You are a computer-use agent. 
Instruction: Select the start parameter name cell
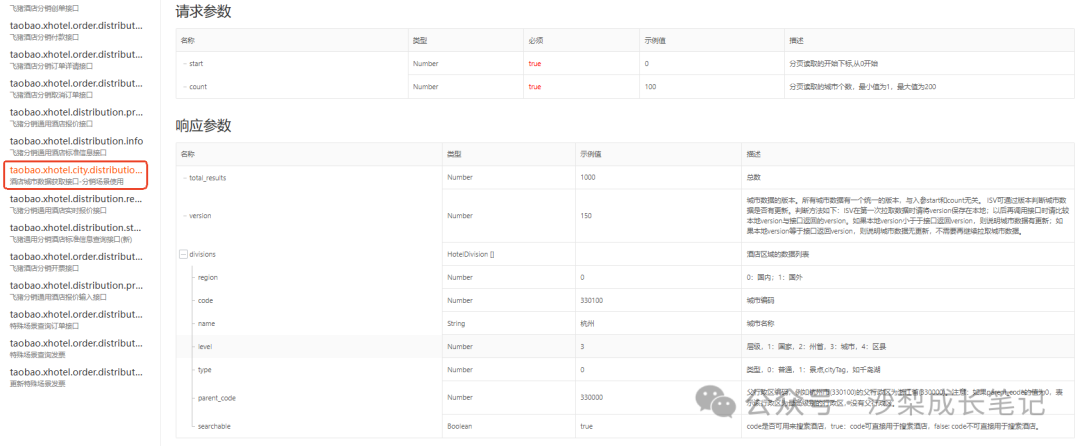click(196, 63)
